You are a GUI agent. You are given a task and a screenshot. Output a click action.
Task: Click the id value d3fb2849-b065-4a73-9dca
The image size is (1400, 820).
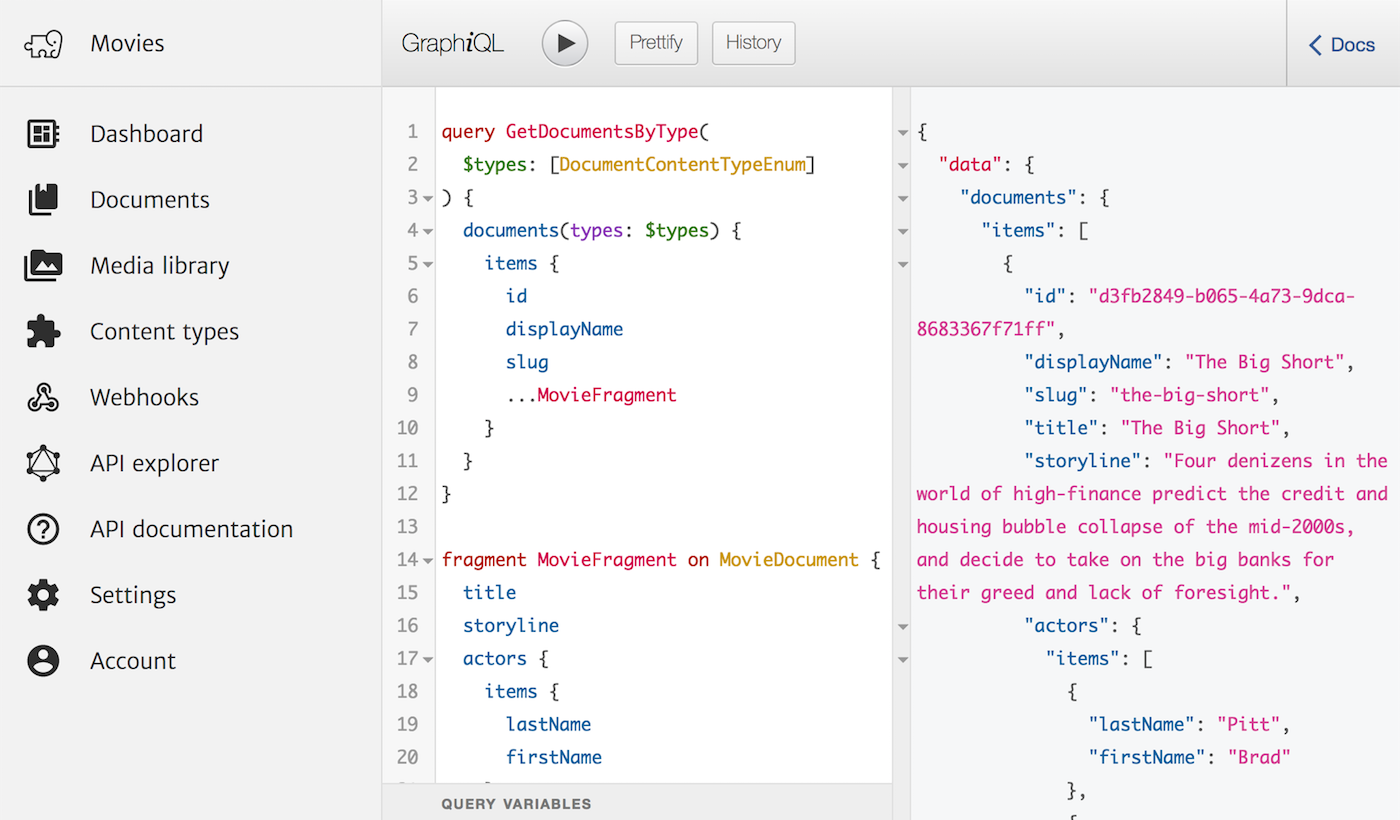(1222, 296)
